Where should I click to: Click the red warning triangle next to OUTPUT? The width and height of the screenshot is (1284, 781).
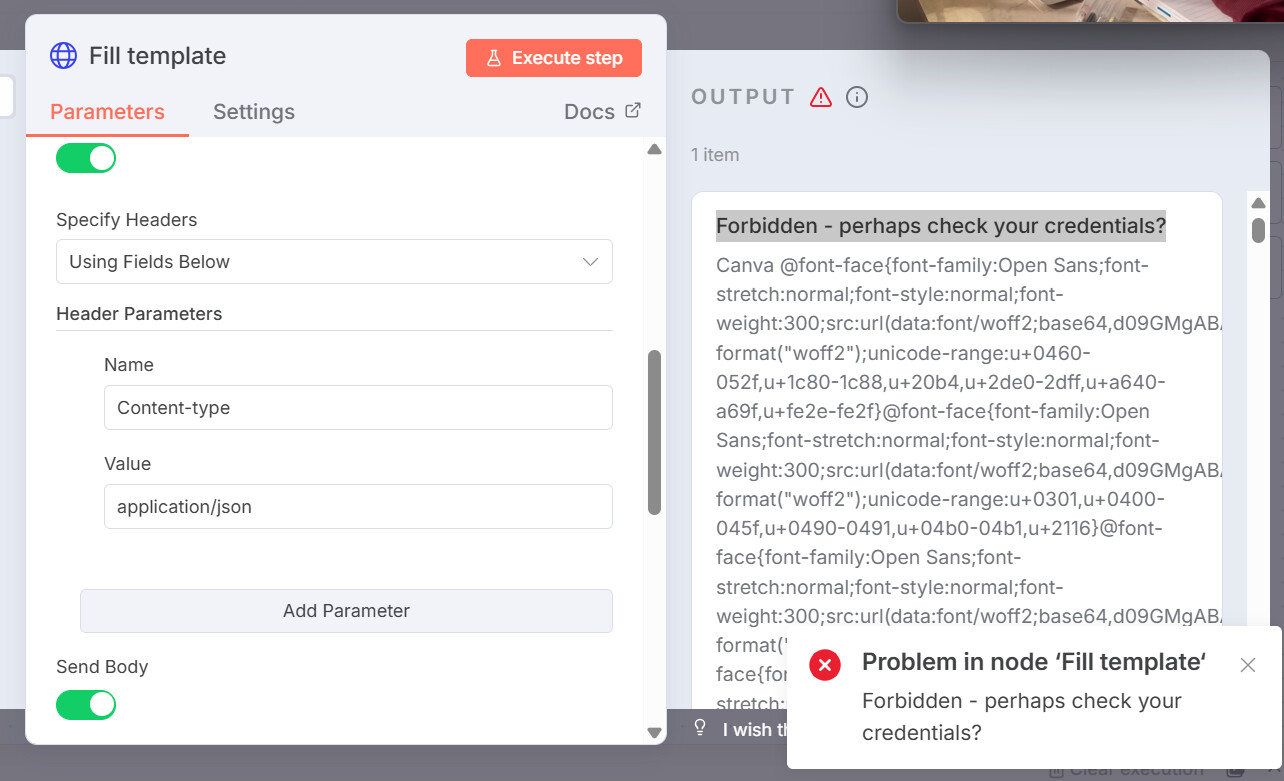point(821,97)
